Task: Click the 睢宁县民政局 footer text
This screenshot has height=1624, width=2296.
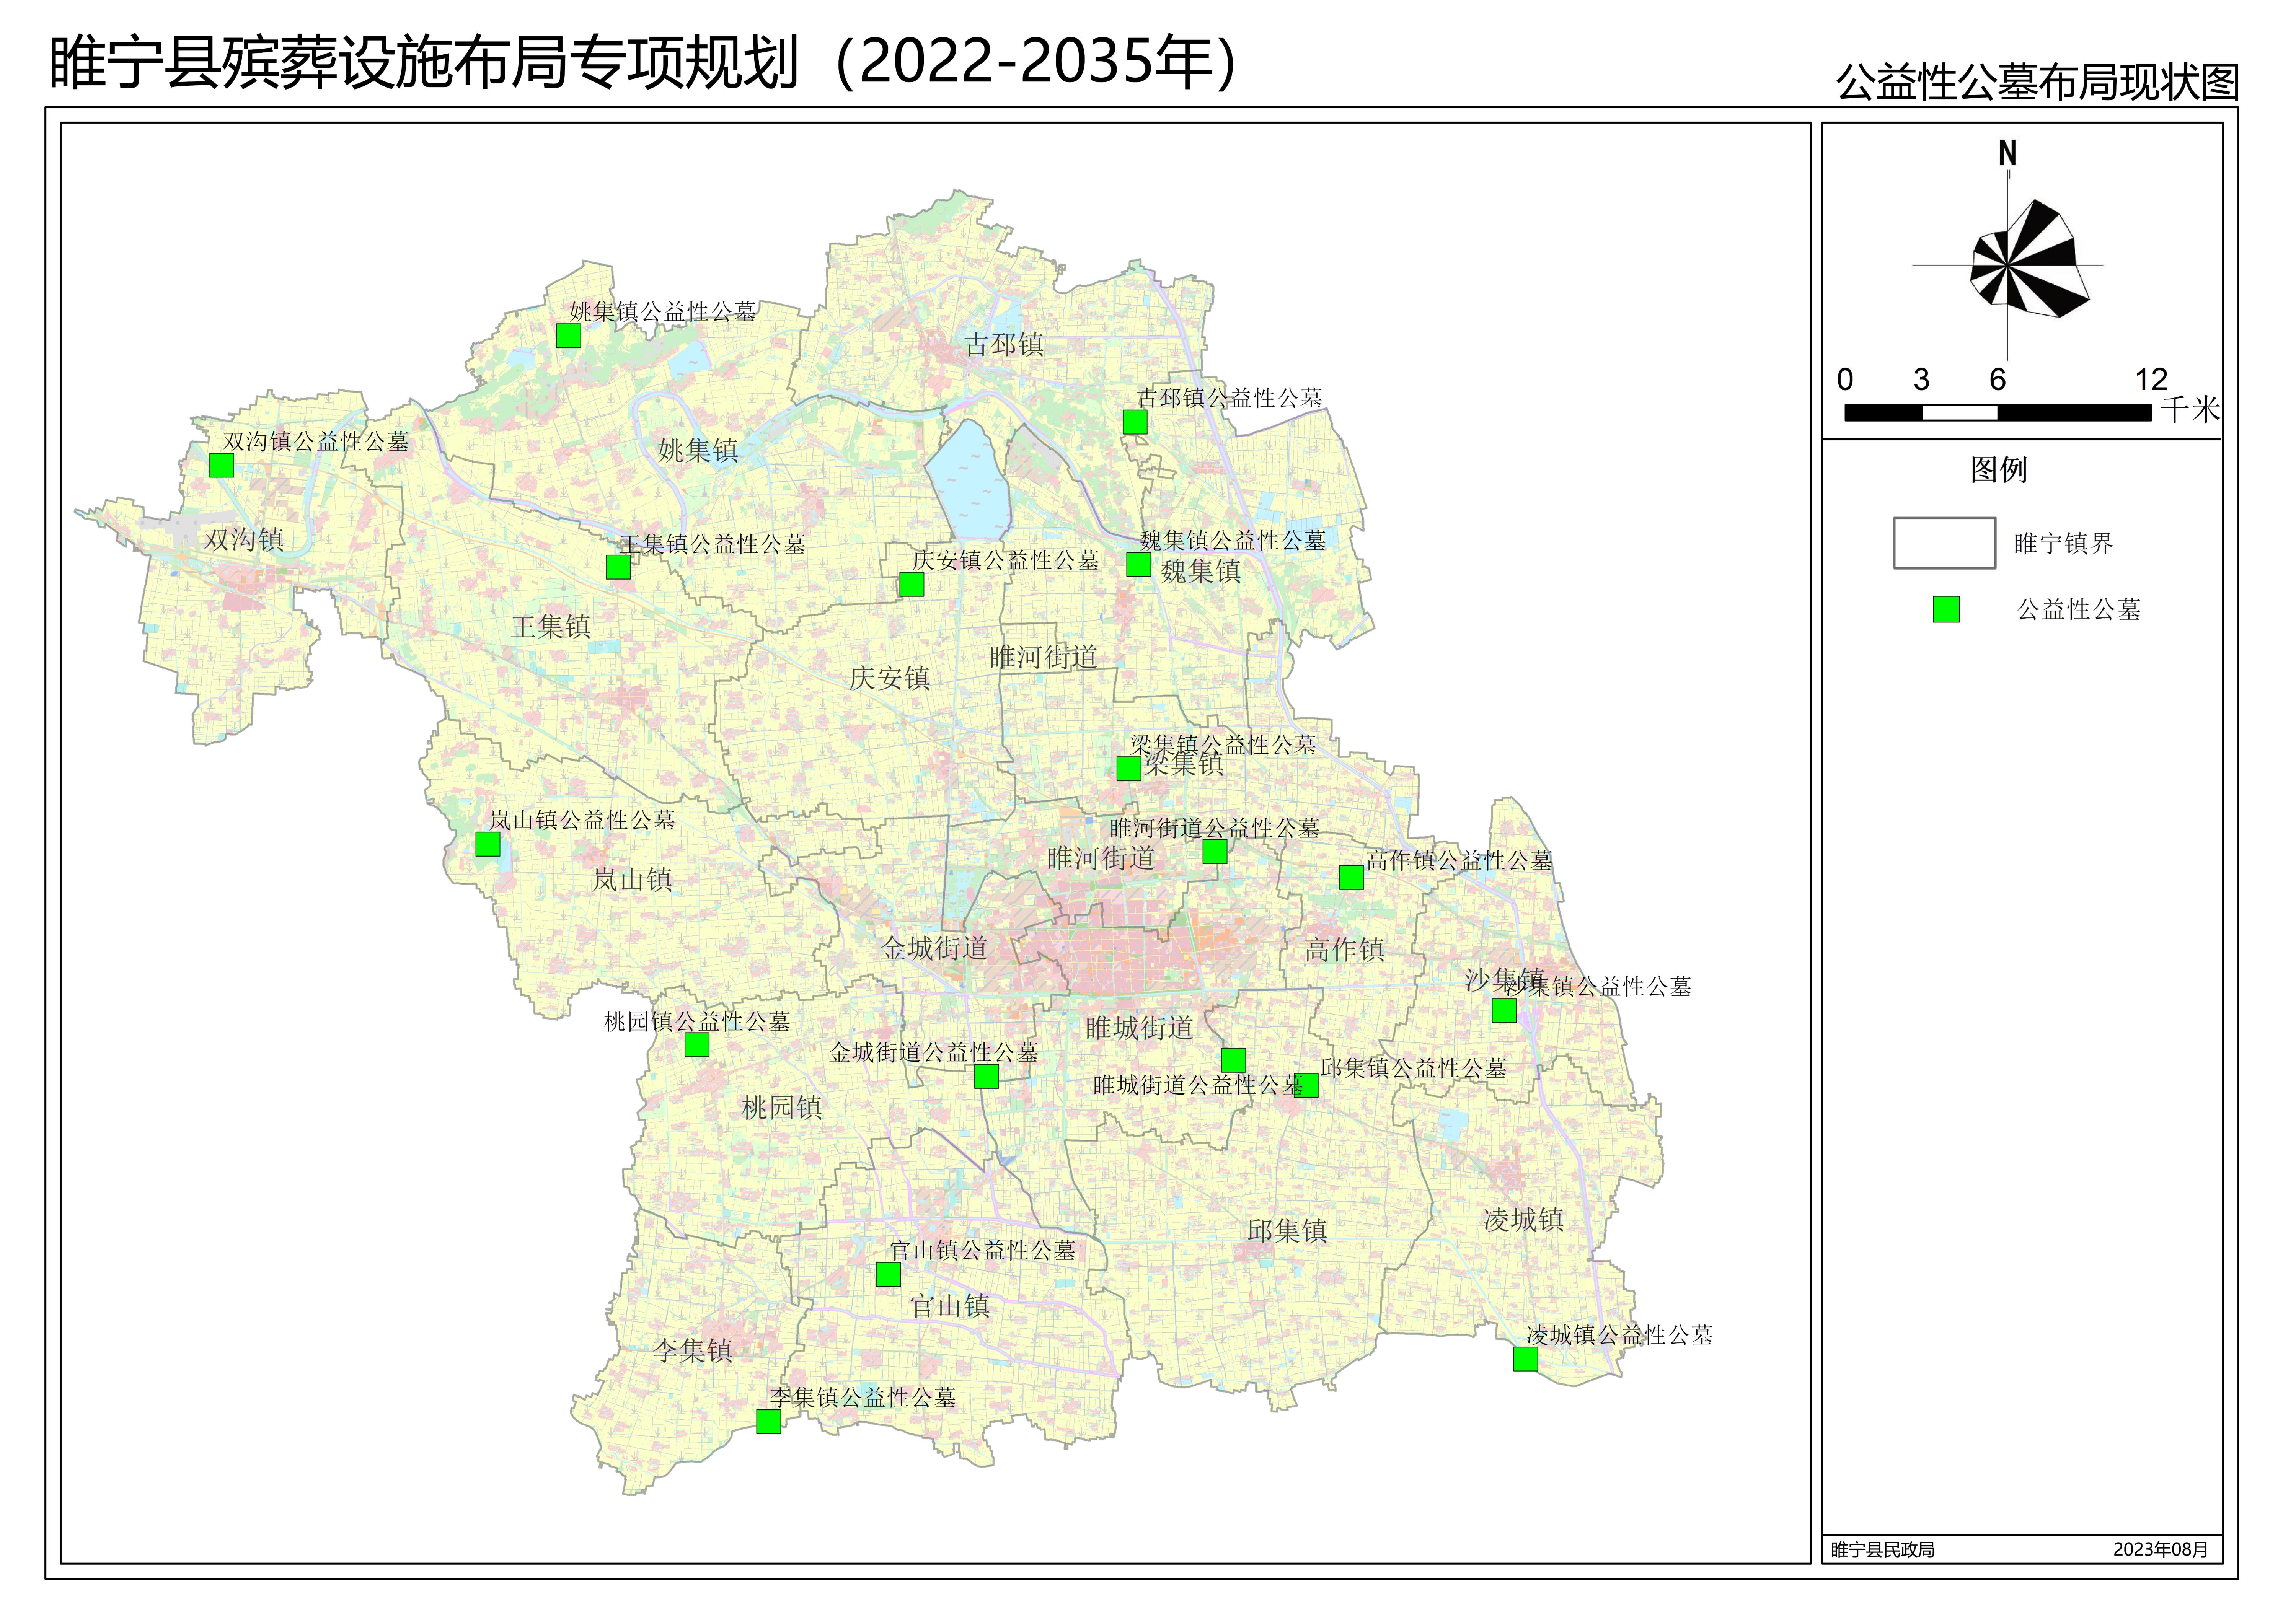Action: 1883,1550
